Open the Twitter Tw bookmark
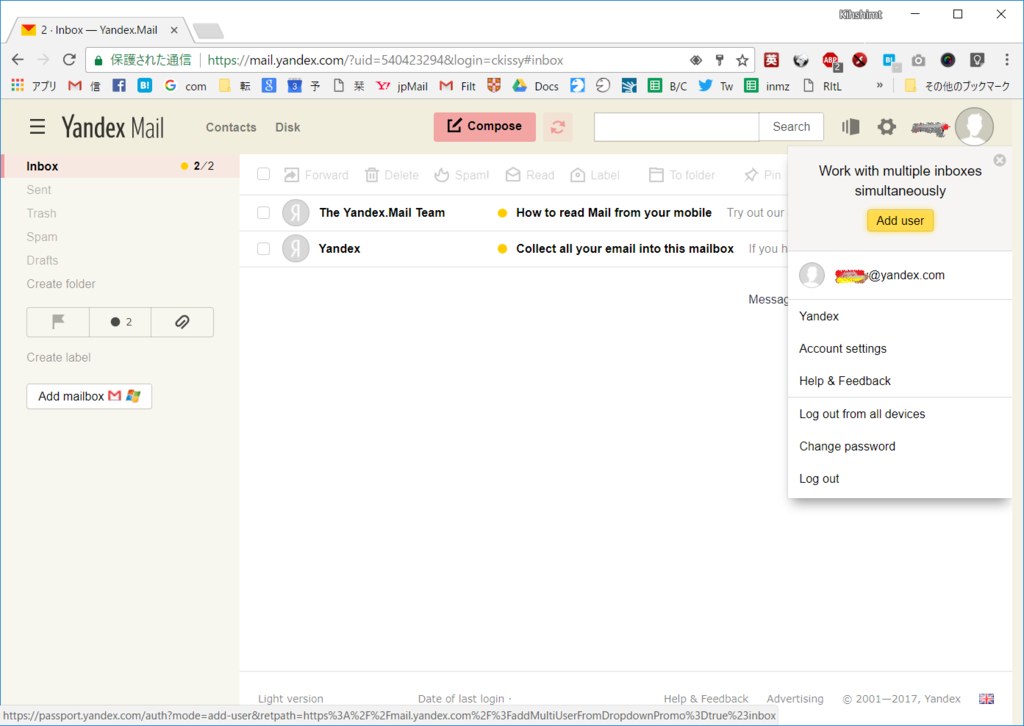Image resolution: width=1024 pixels, height=726 pixels. tap(716, 86)
